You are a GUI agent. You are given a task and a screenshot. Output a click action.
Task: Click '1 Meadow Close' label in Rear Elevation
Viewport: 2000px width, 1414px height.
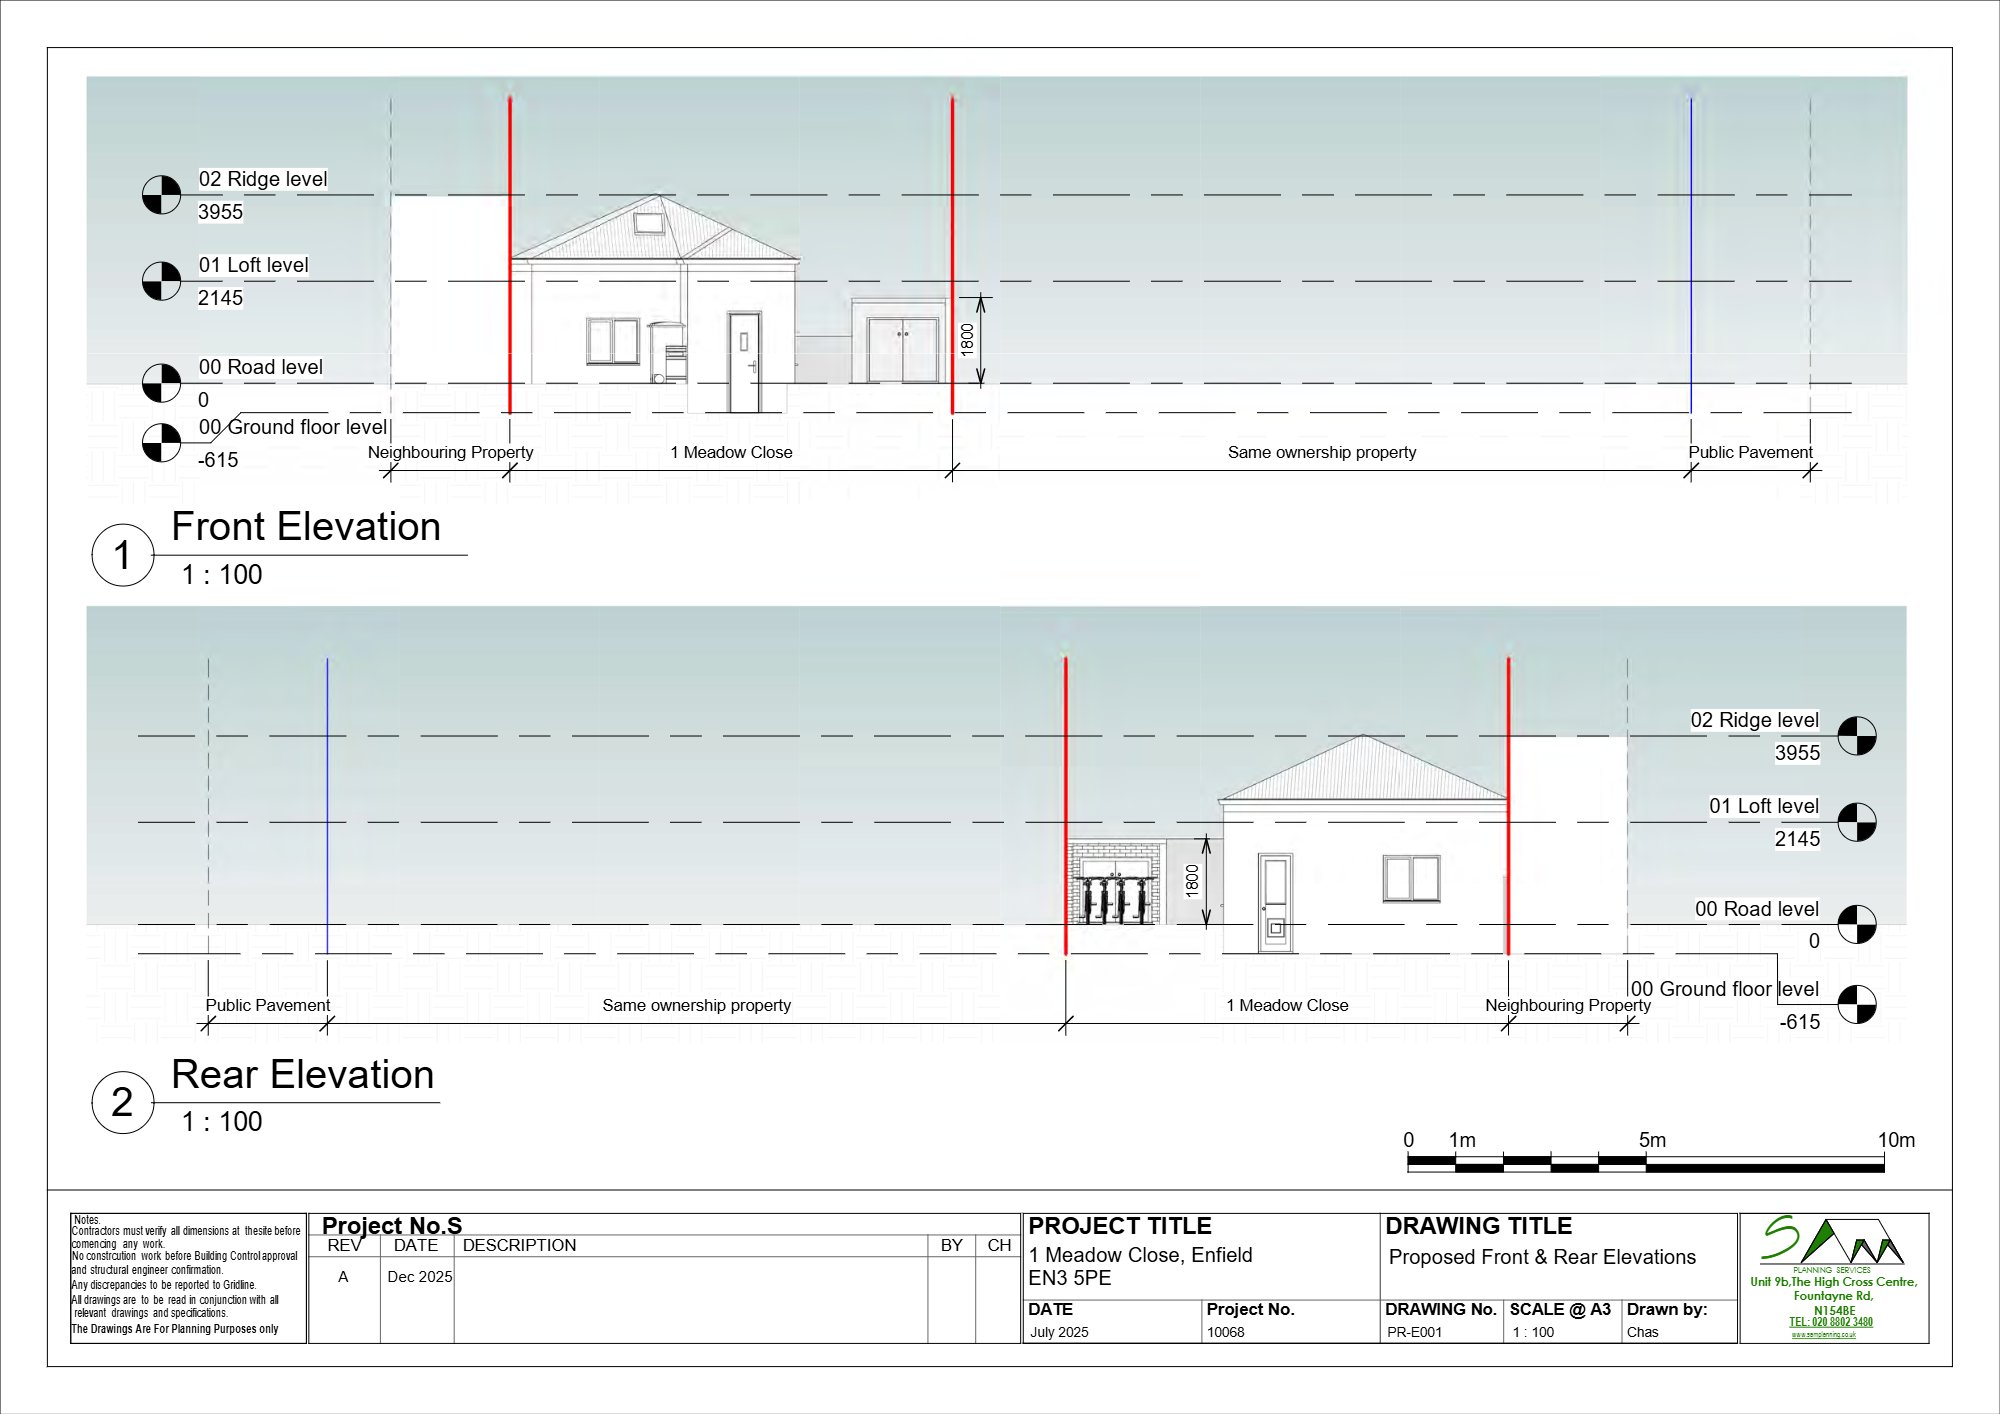pyautogui.click(x=1287, y=1005)
